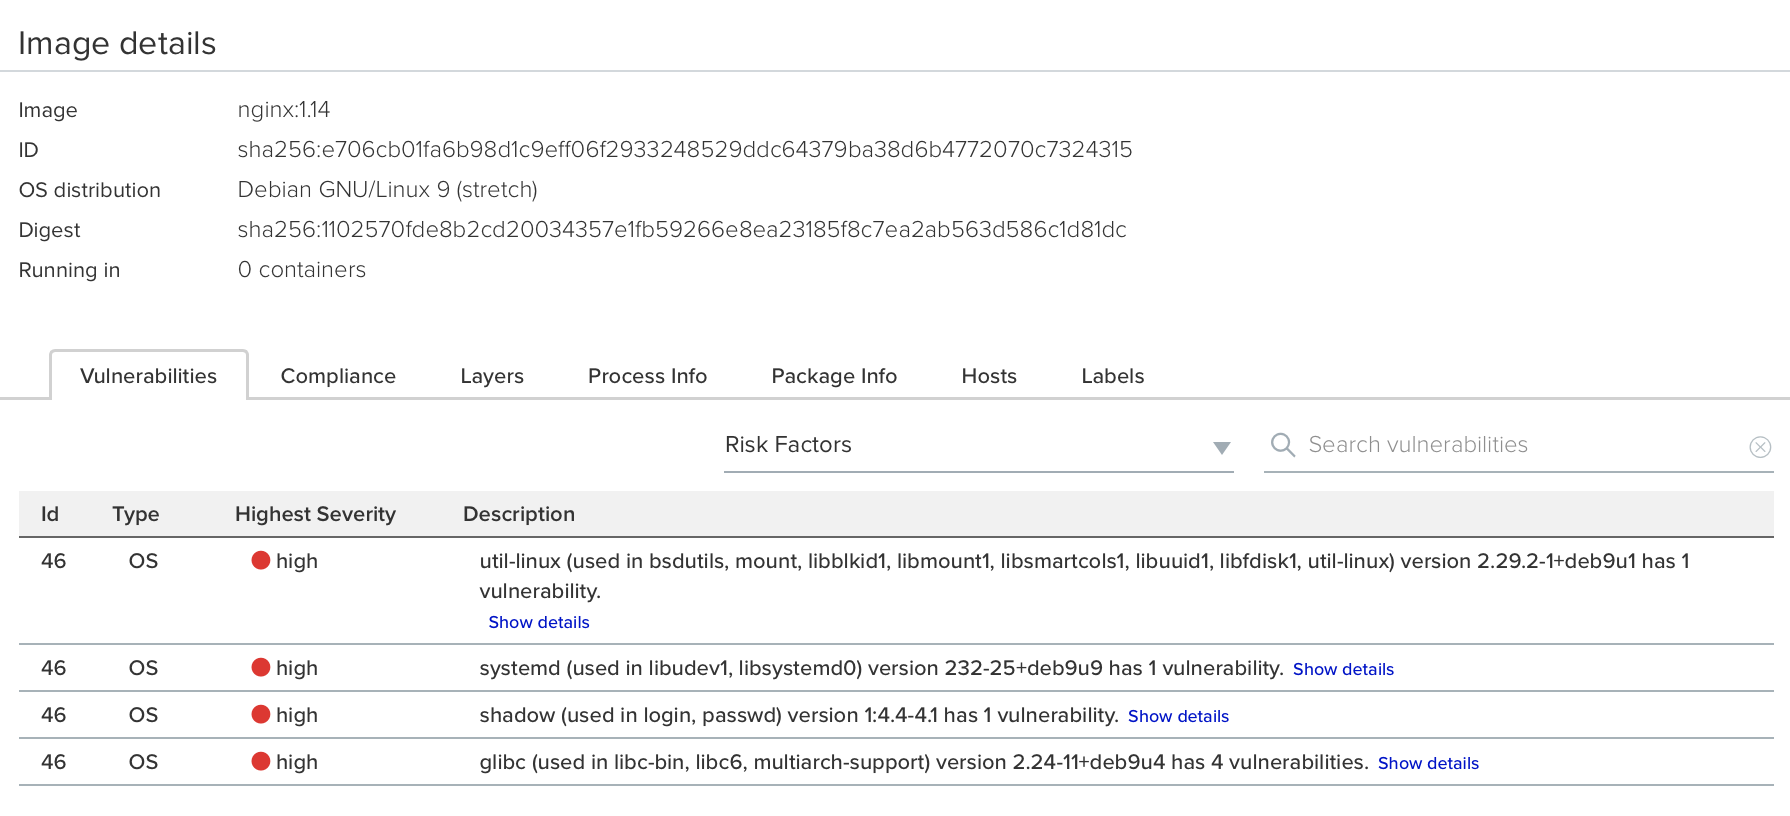Click the Highest Severity column header
The width and height of the screenshot is (1790, 816).
pos(315,514)
